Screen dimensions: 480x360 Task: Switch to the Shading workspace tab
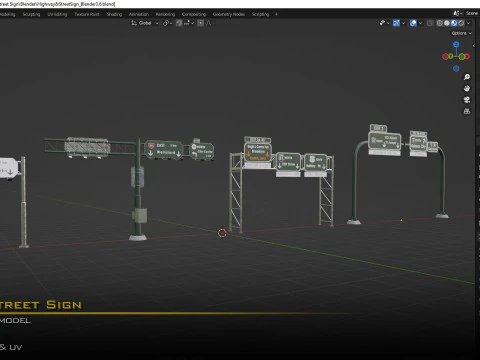114,14
